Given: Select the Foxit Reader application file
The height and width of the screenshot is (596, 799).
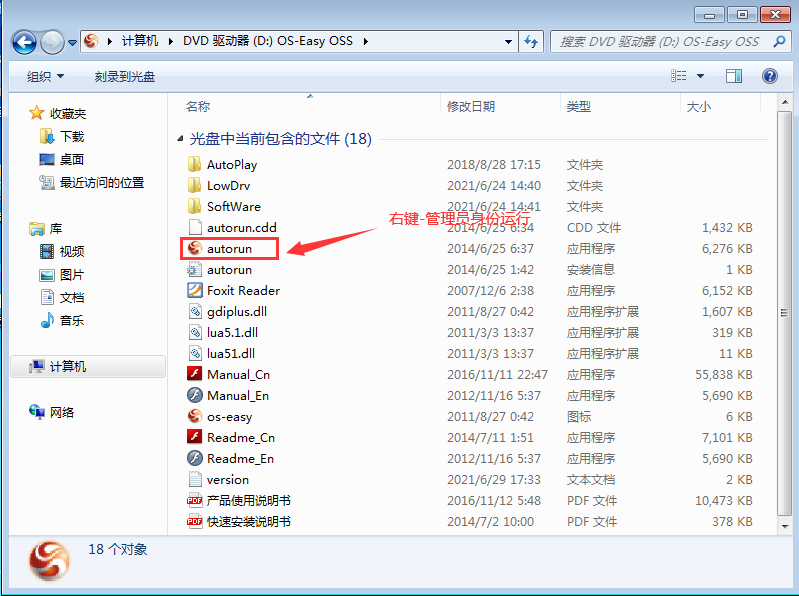Looking at the screenshot, I should (x=243, y=290).
